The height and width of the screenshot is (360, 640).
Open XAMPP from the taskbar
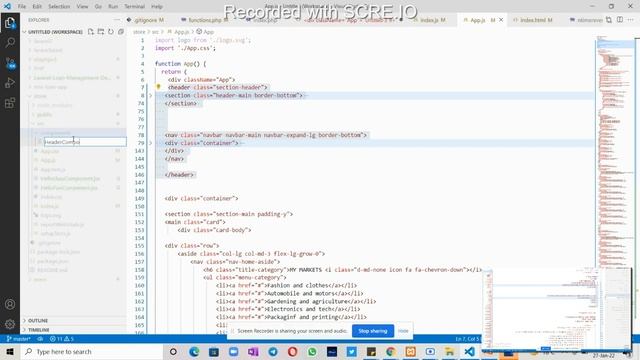point(411,351)
